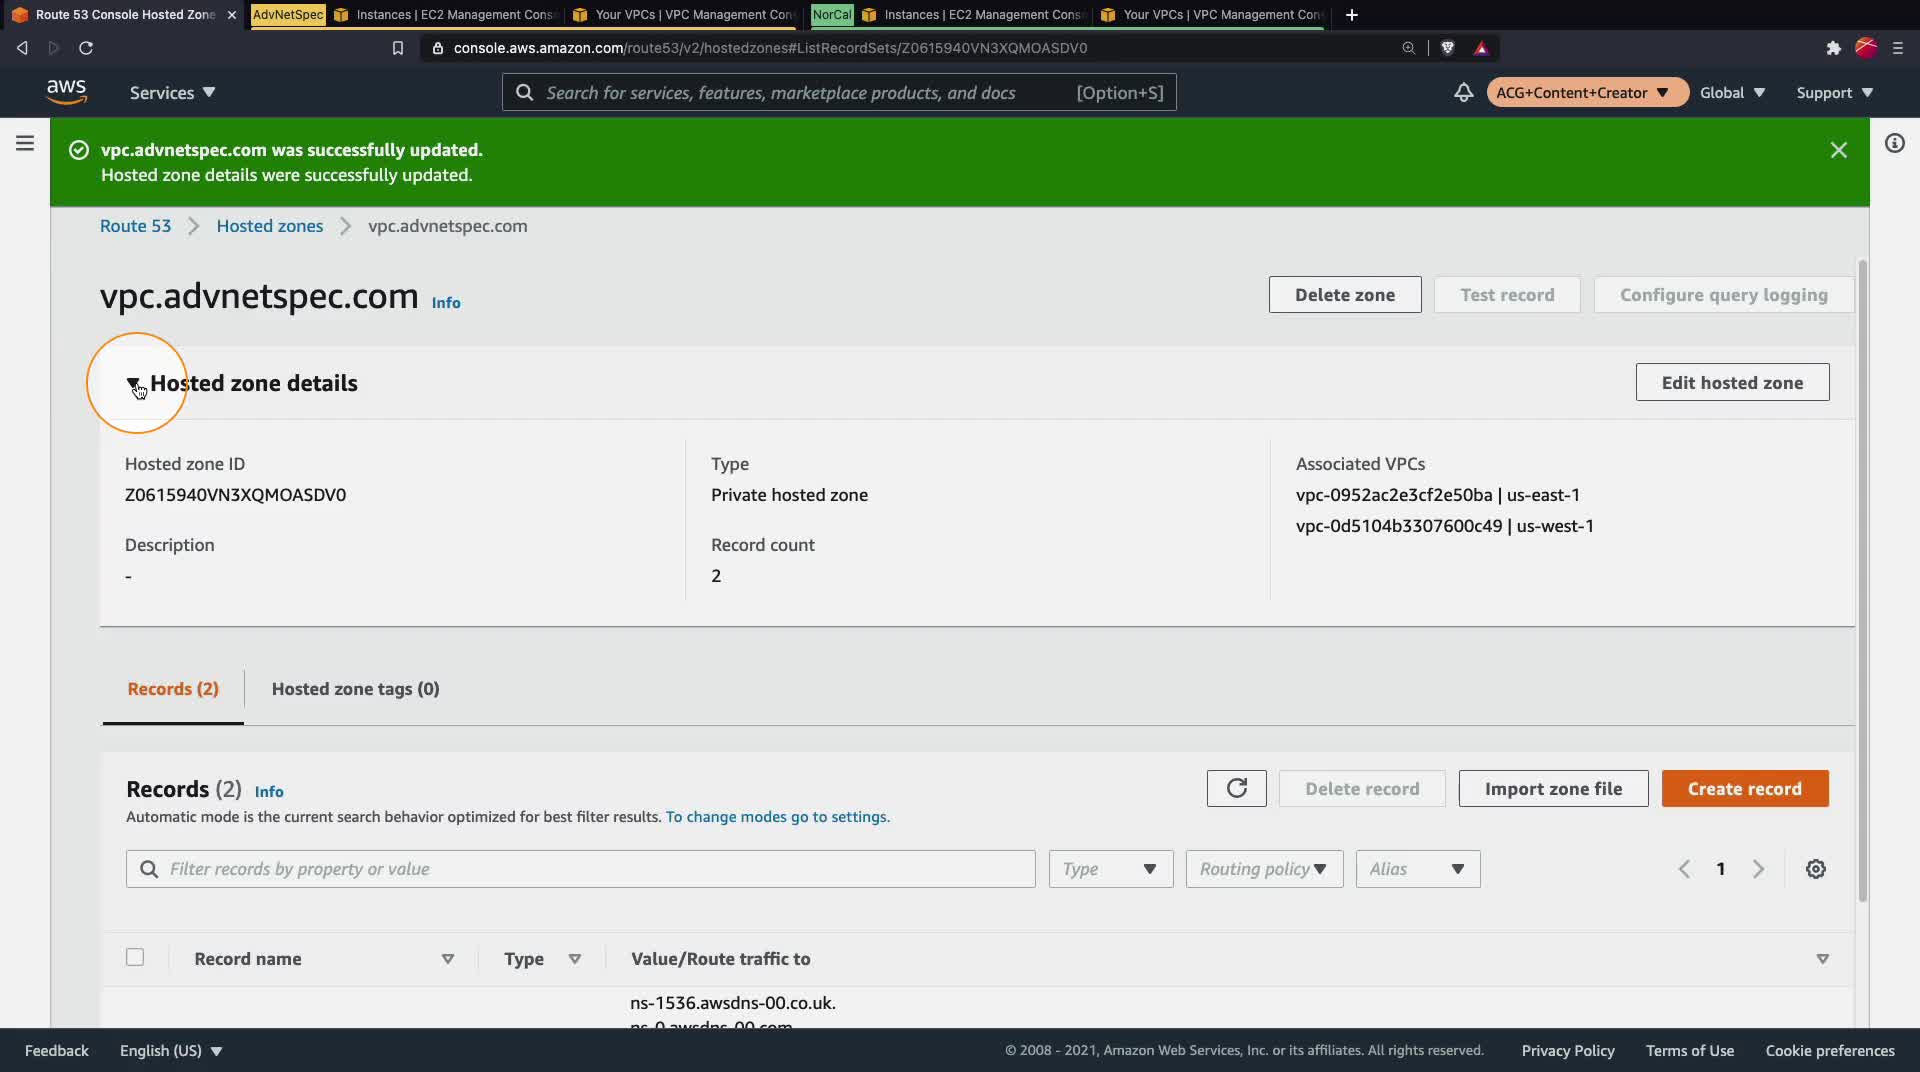Click the page vertical scrollbar
1920x1072 pixels.
[x=1862, y=580]
